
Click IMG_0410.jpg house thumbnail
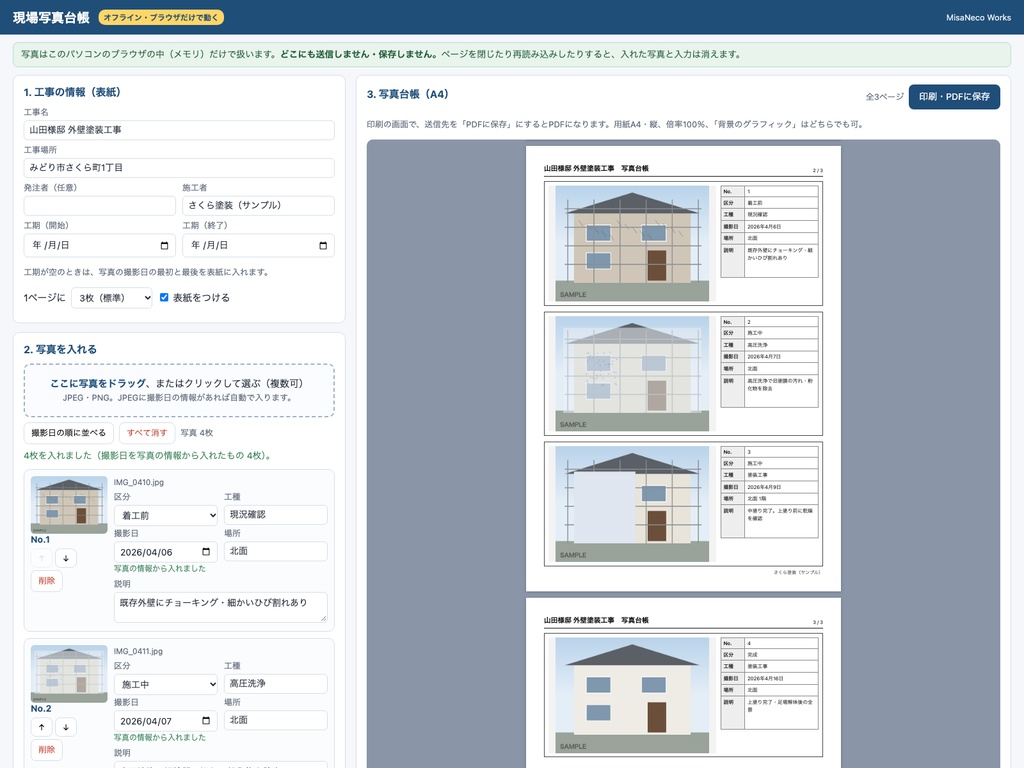(x=69, y=505)
